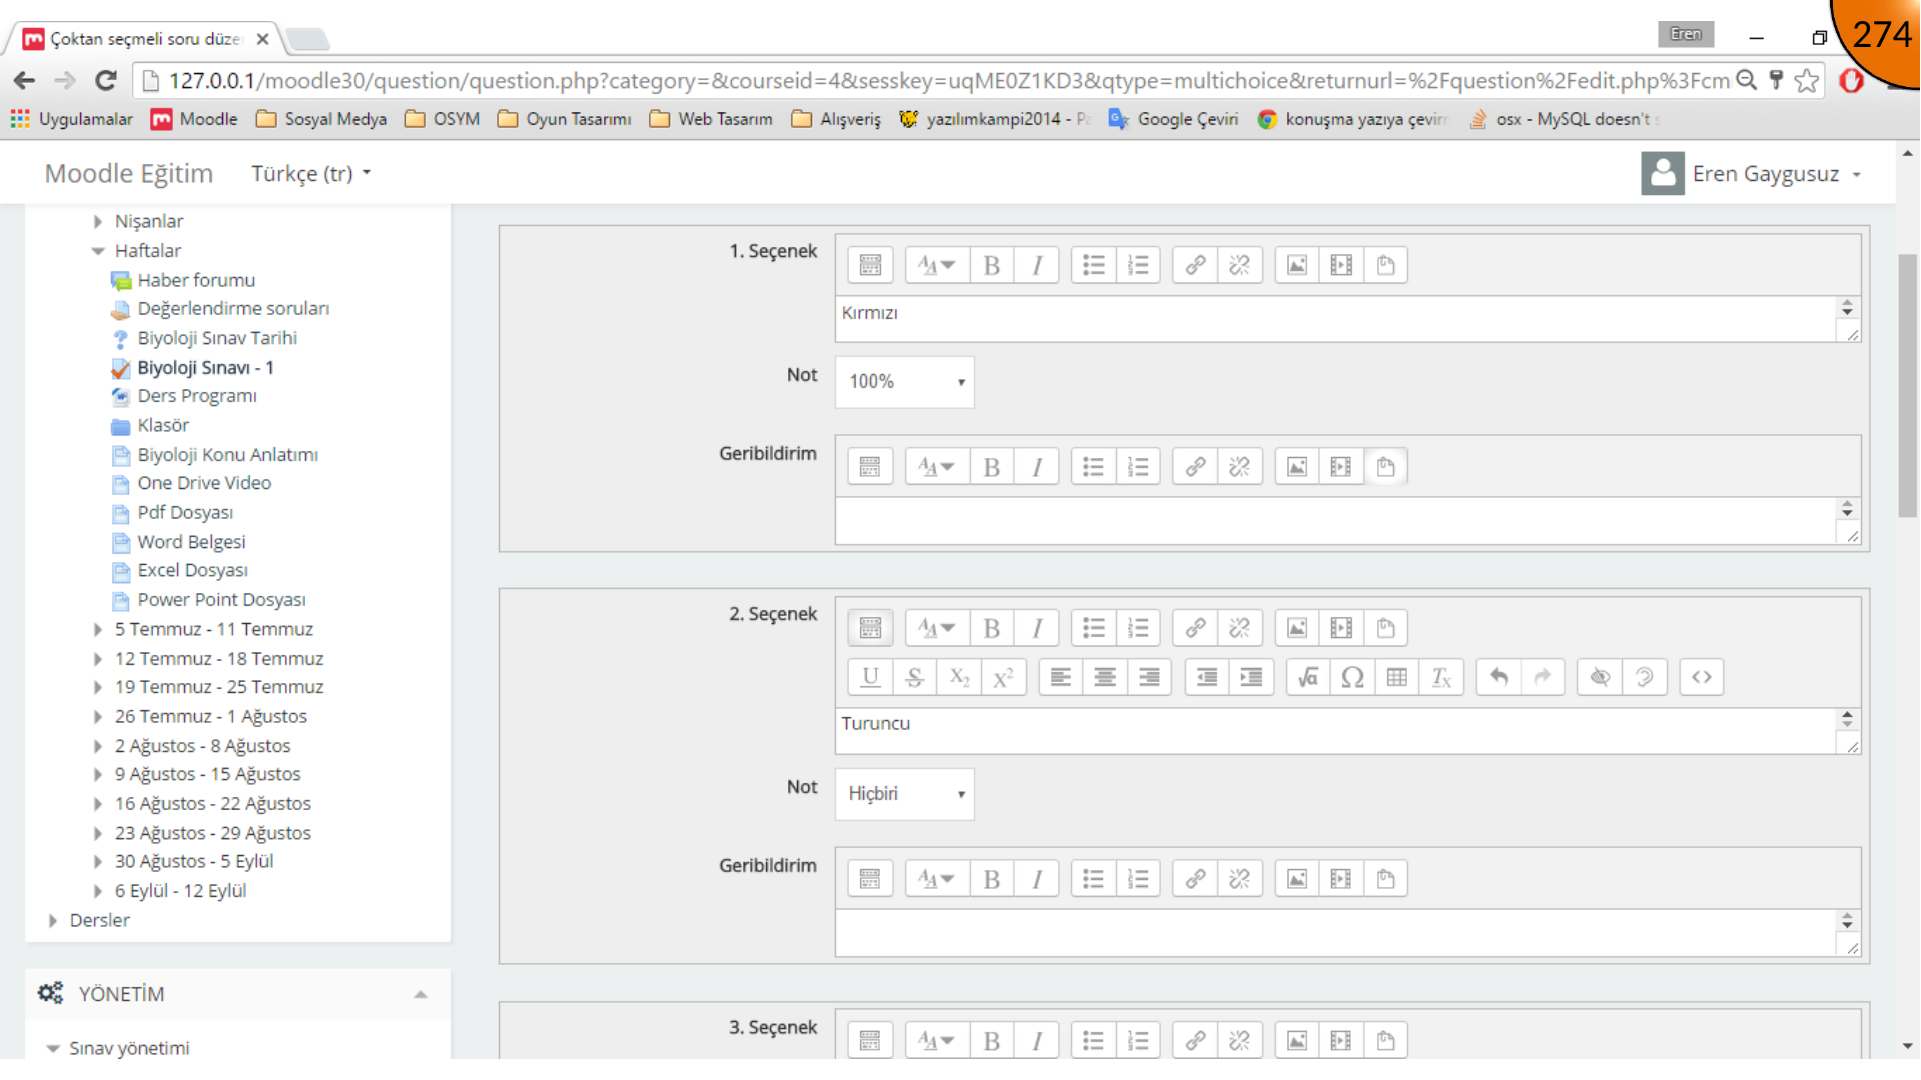Click Underline in the 2. Seçenek editor

point(870,677)
